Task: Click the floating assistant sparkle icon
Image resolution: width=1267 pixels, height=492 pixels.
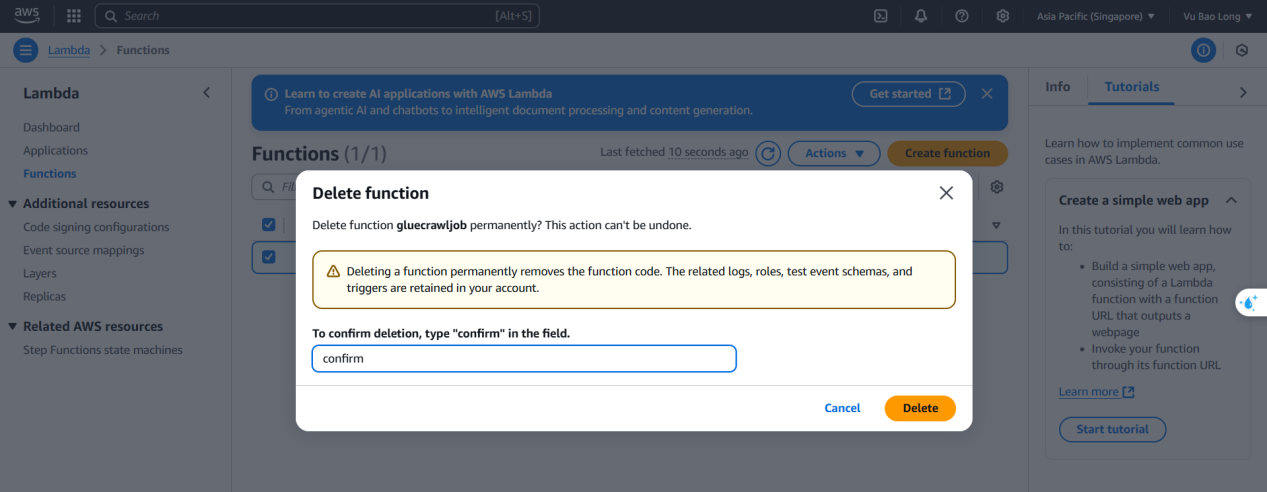Action: 1249,302
